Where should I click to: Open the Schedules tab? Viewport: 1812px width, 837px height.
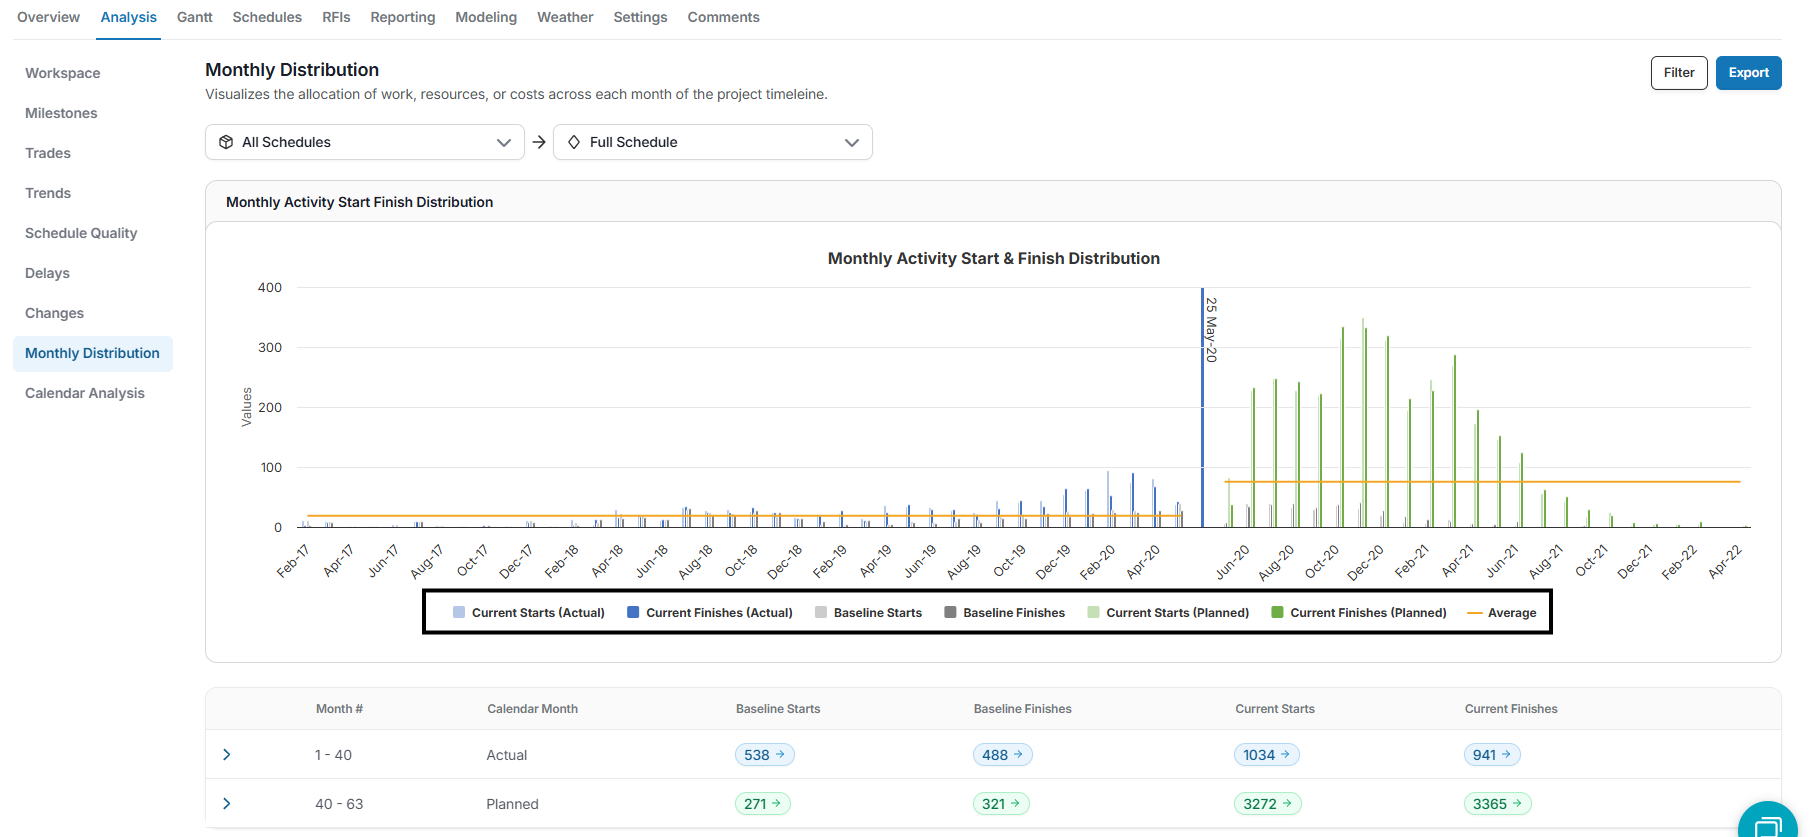[x=267, y=17]
